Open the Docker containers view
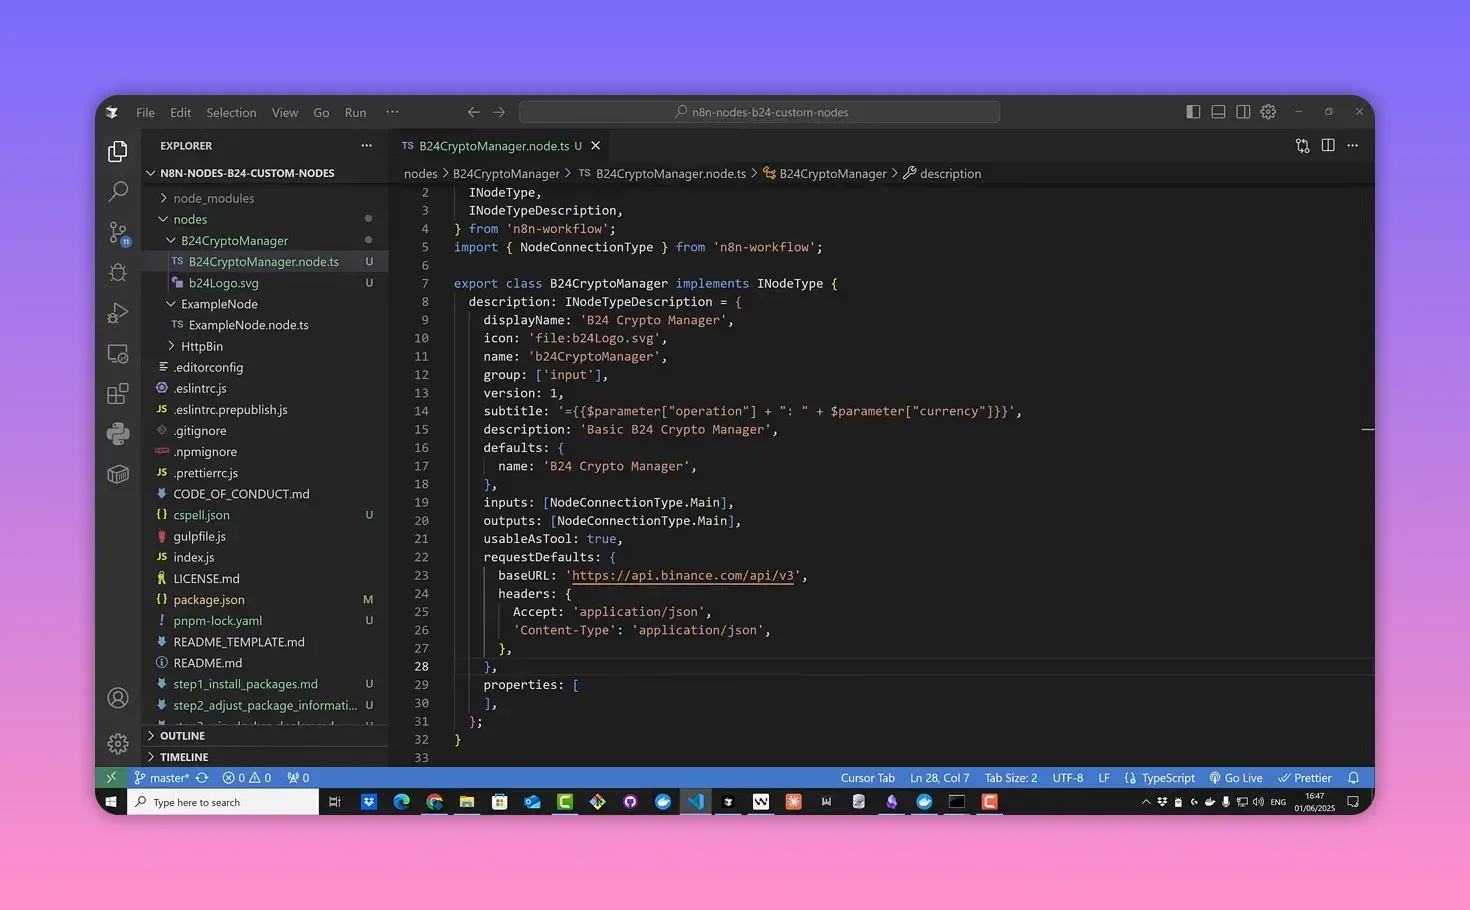 pyautogui.click(x=118, y=474)
